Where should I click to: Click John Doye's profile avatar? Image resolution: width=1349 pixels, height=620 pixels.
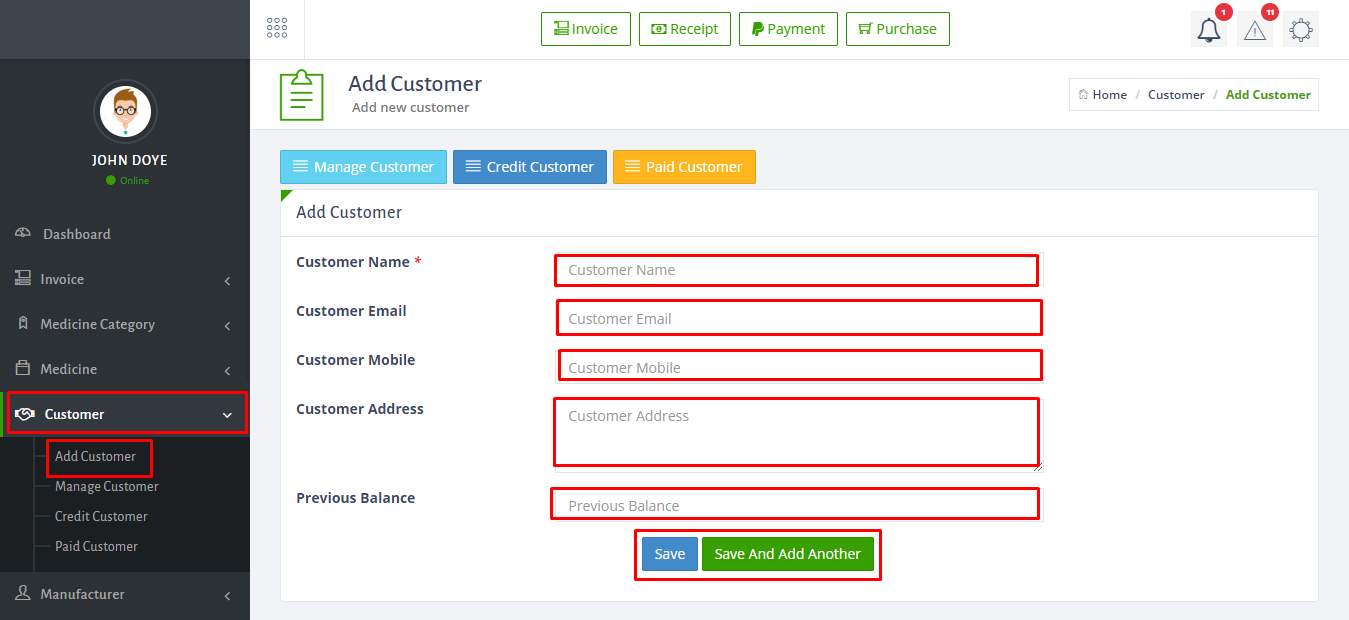pyautogui.click(x=125, y=111)
